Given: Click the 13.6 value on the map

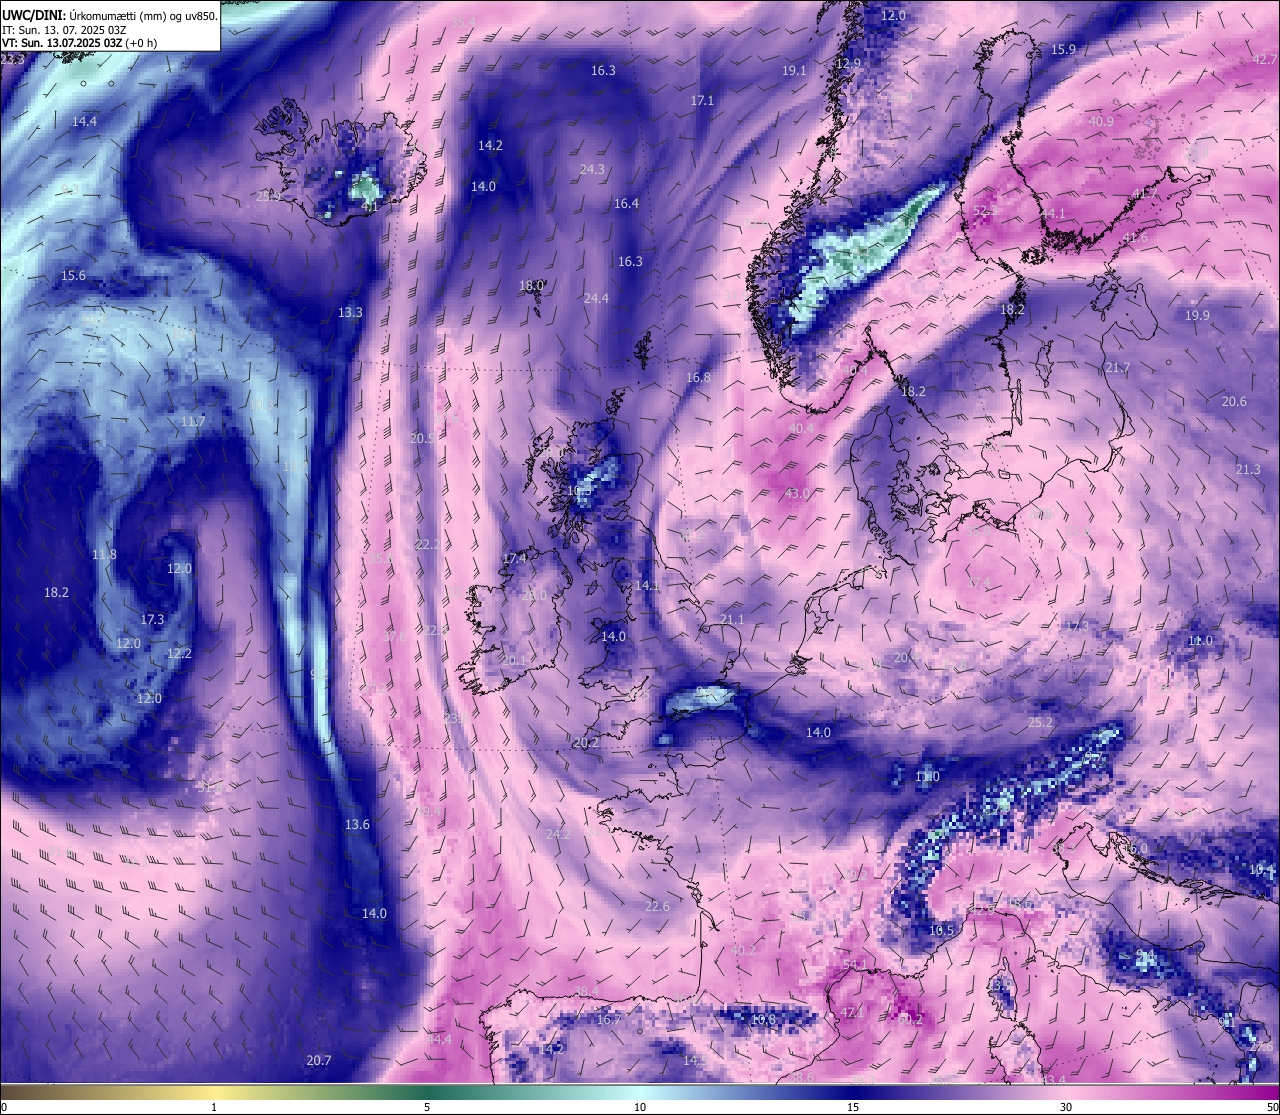Looking at the screenshot, I should click(x=357, y=824).
